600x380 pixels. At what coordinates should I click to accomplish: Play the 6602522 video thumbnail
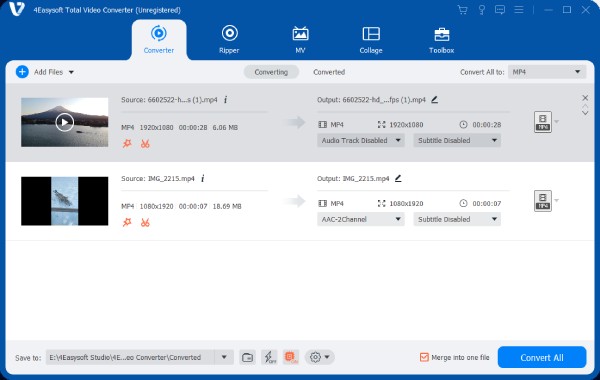(x=64, y=122)
